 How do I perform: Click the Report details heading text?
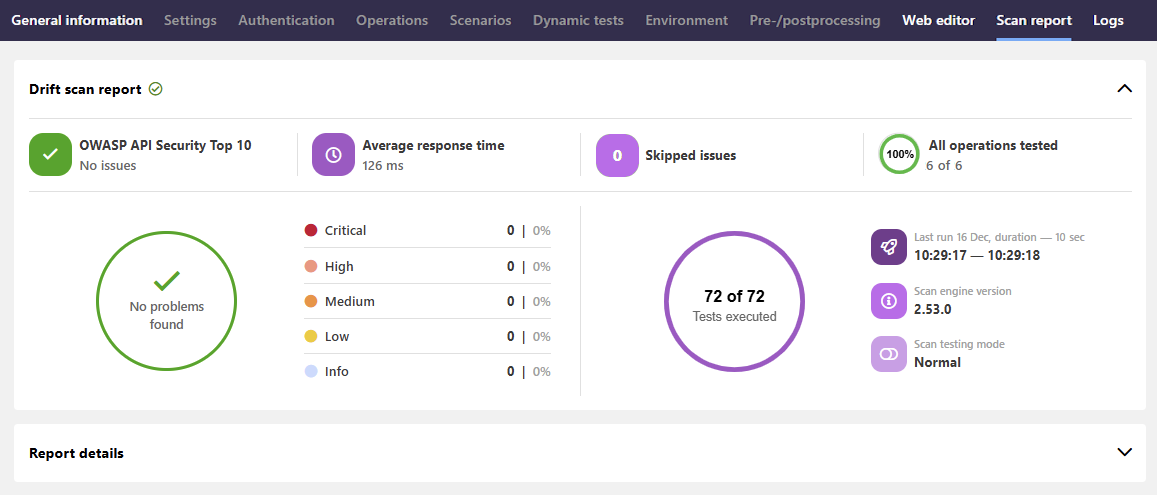click(77, 453)
